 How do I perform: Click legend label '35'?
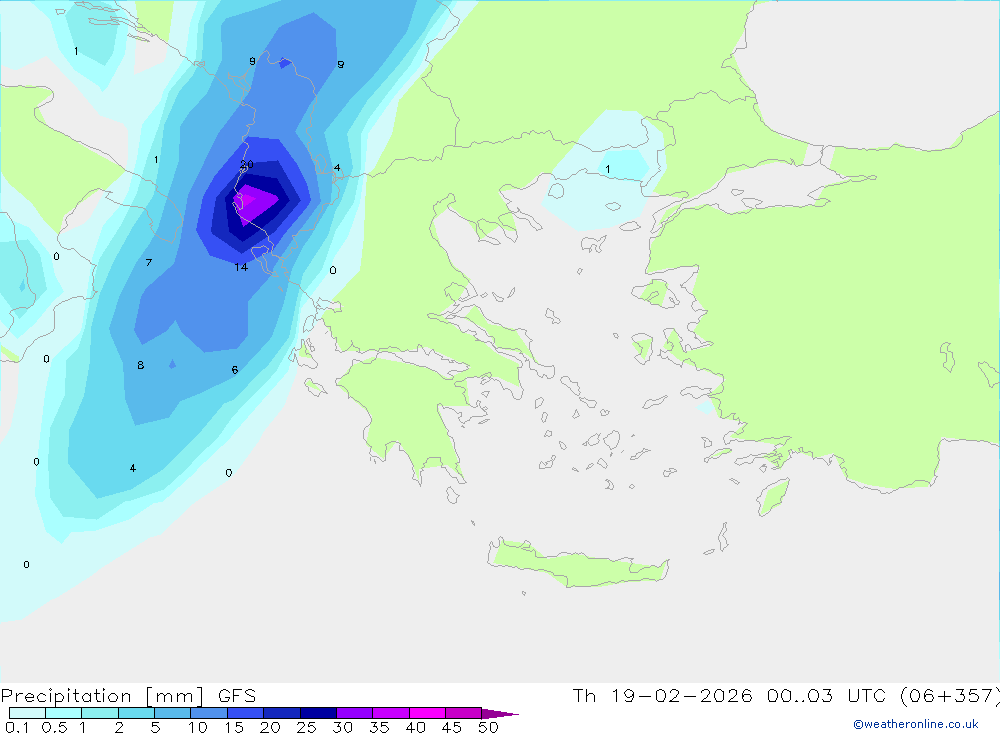click(379, 727)
